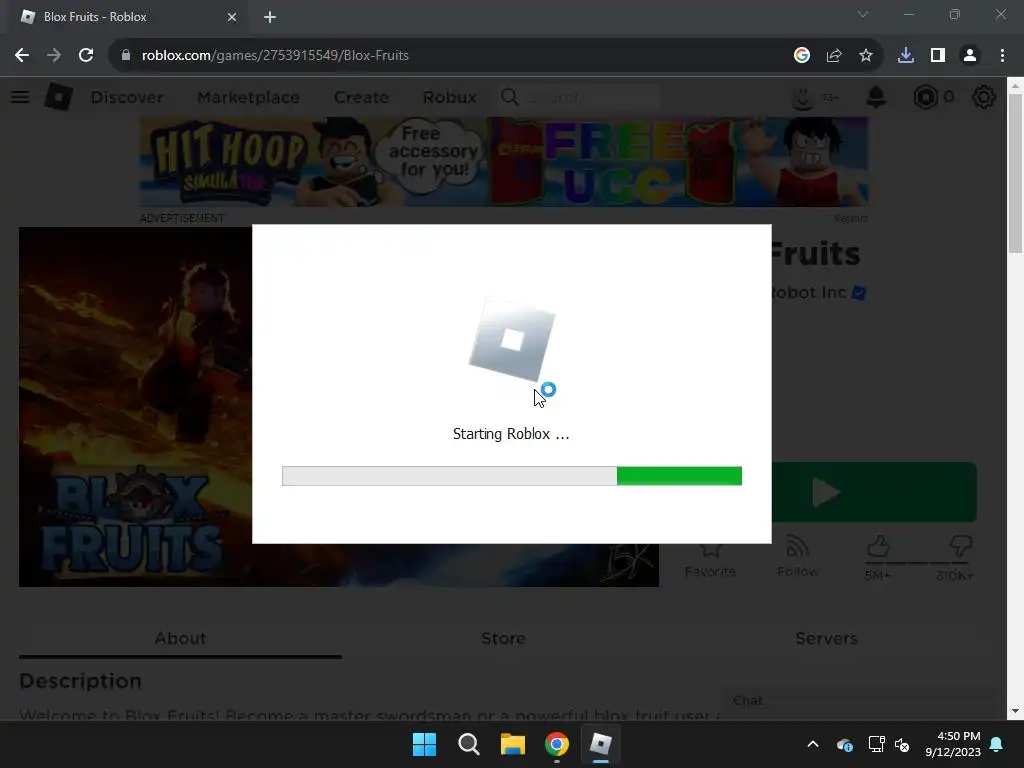The height and width of the screenshot is (768, 1024).
Task: Open the Robux balance icon
Action: 925,97
